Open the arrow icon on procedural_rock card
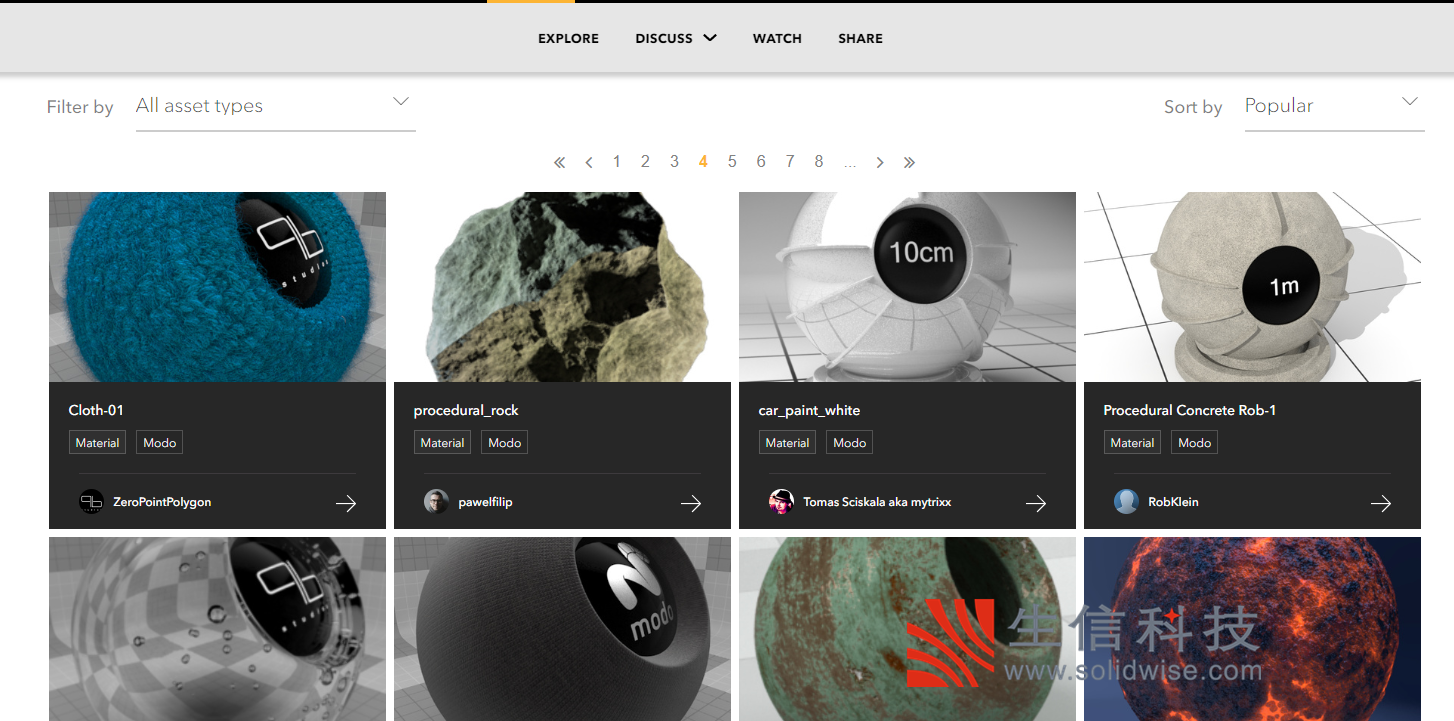 [x=691, y=503]
